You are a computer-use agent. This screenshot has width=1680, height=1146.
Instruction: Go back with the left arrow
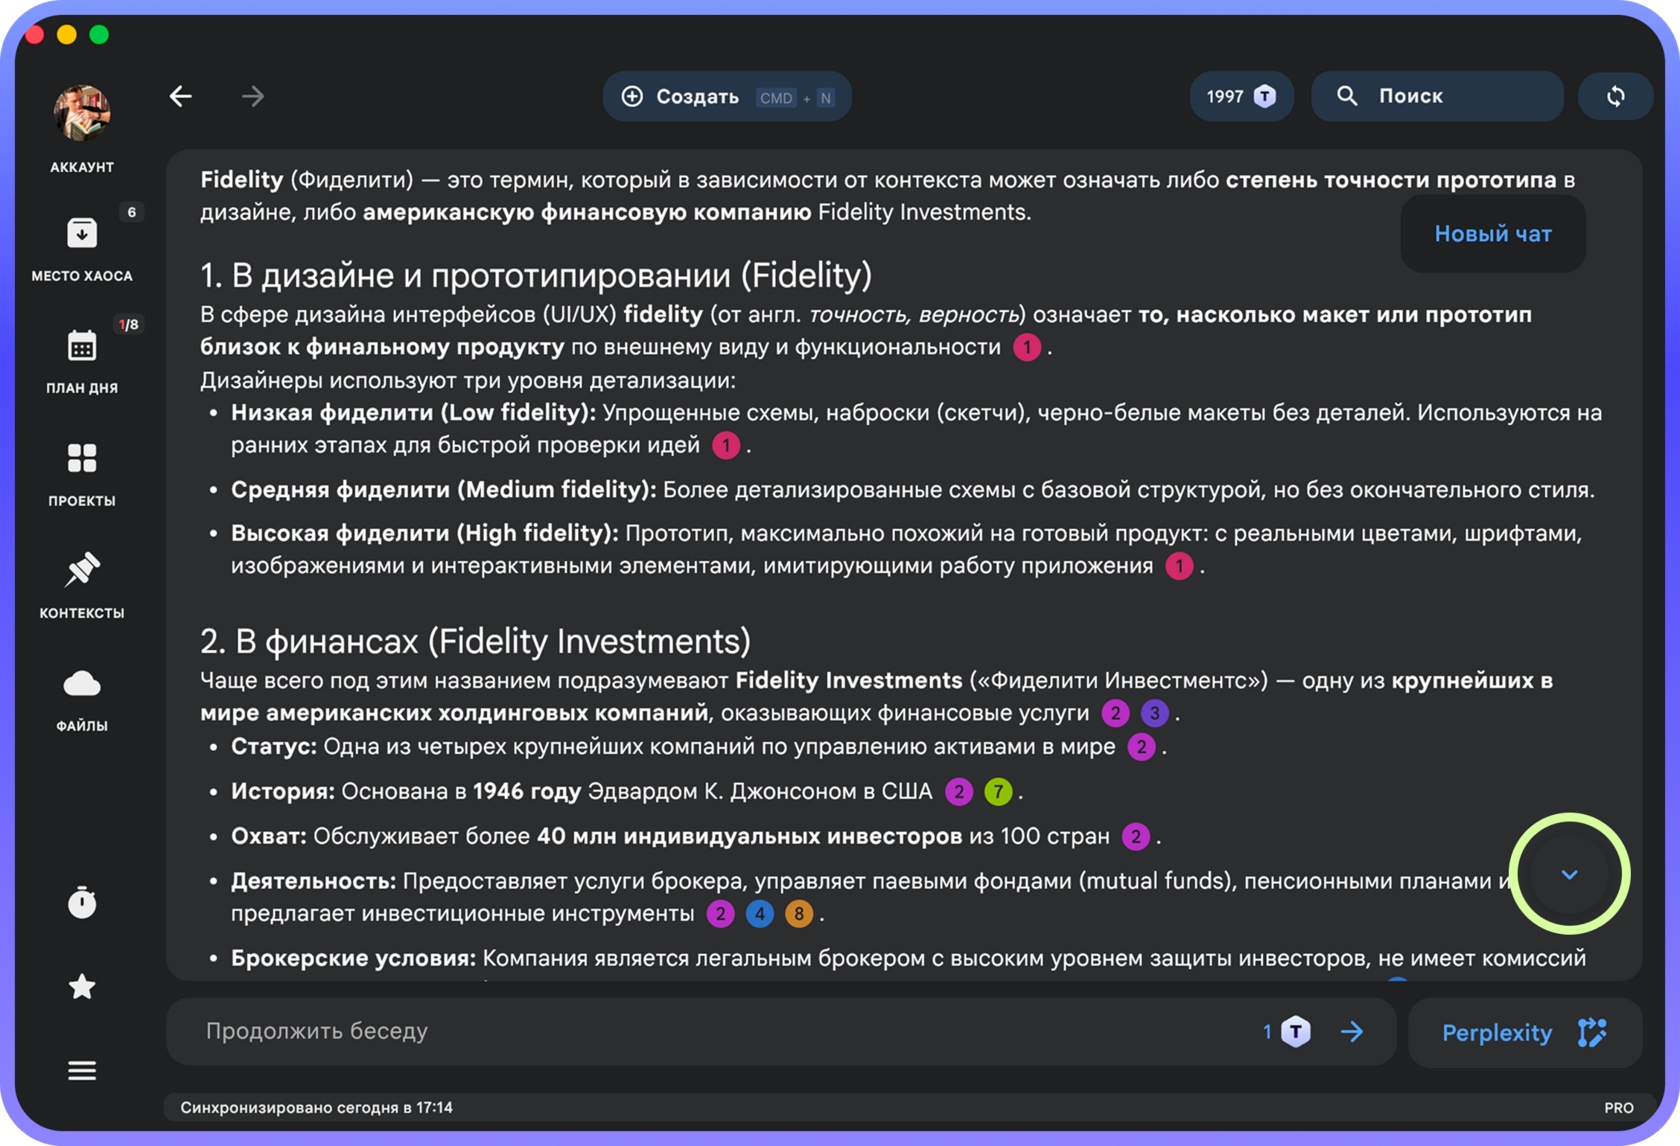[x=181, y=96]
